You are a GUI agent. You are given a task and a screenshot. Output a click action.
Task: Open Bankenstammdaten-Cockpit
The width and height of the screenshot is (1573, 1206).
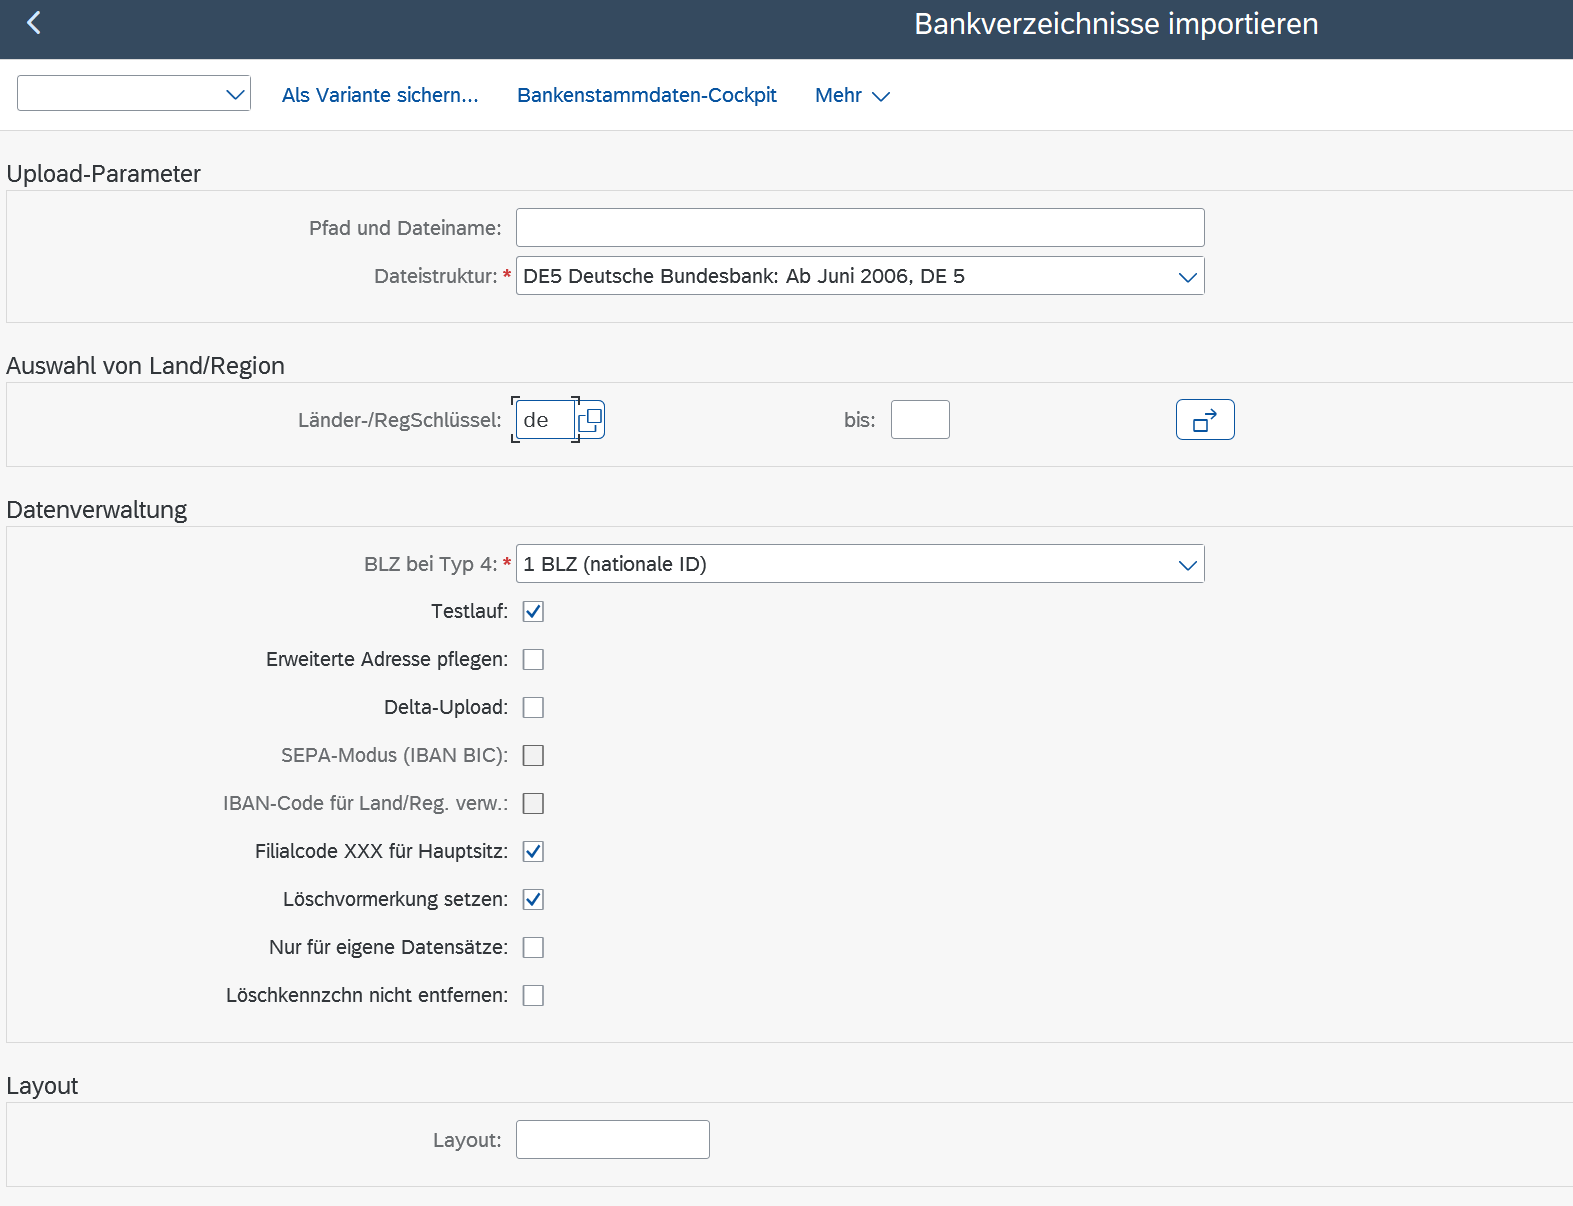tap(646, 95)
